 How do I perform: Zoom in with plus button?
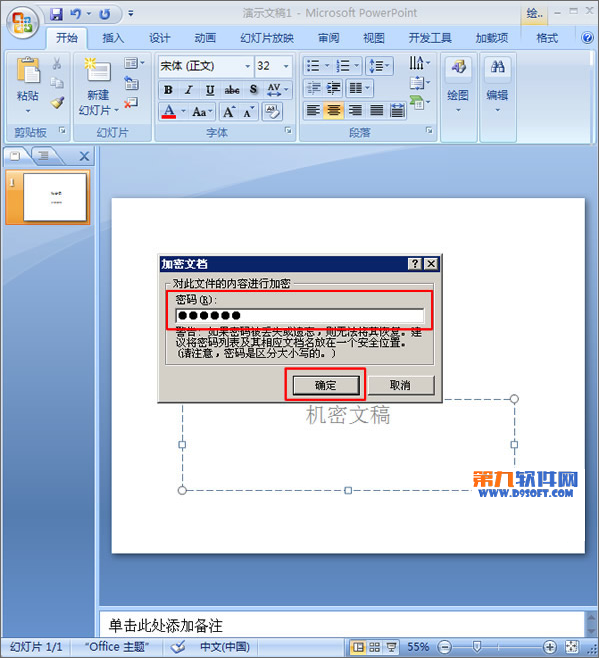click(x=550, y=647)
